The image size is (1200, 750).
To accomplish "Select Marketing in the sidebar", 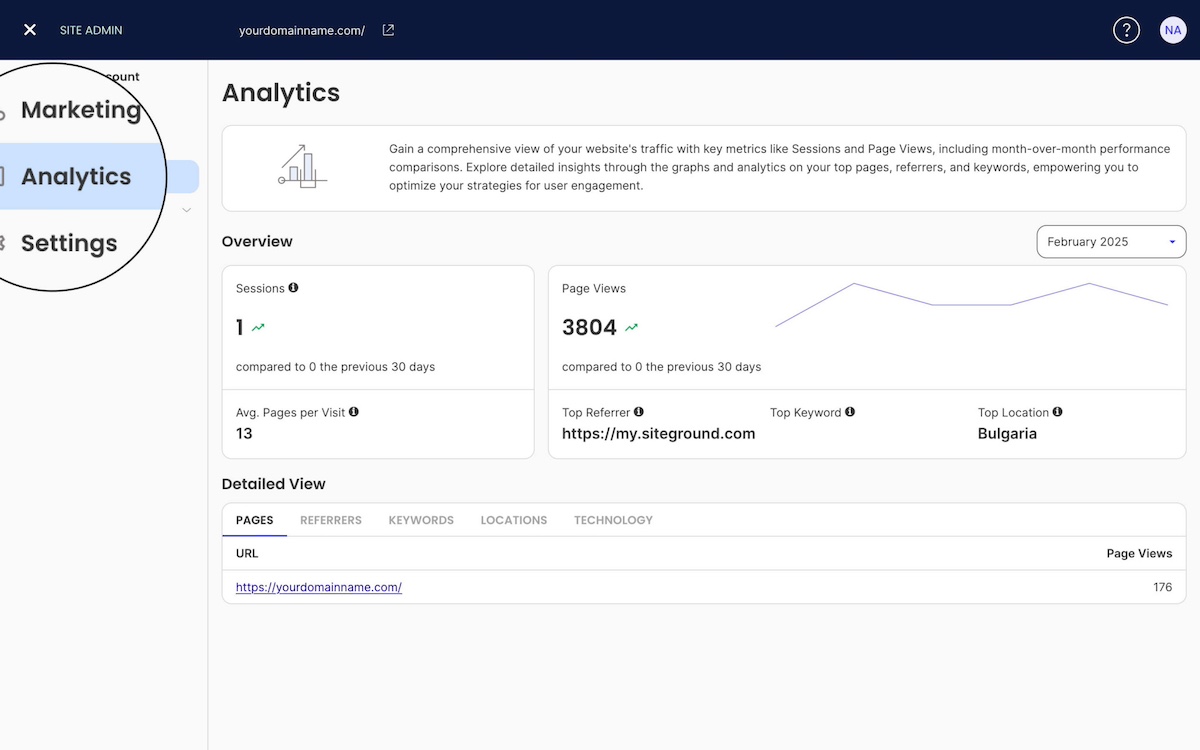I will coord(80,110).
